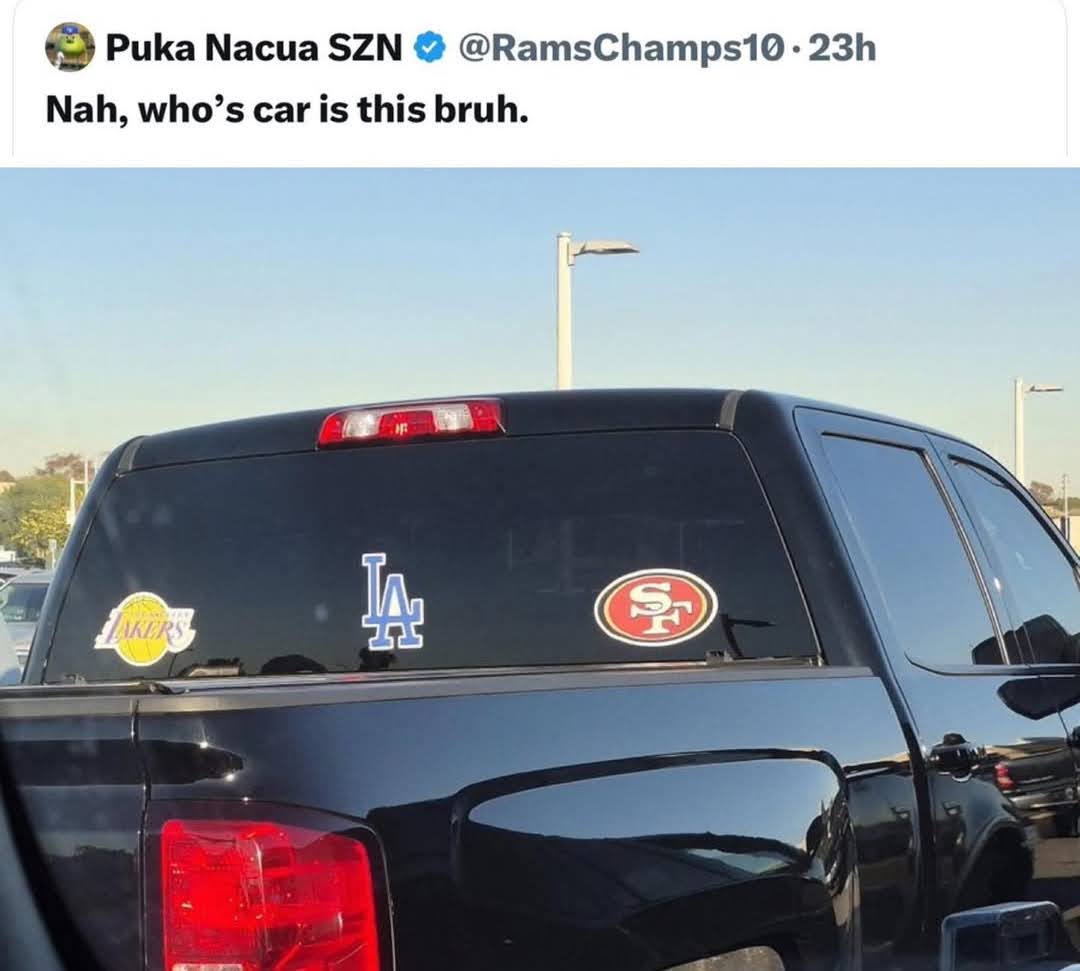Click the truck's center high brake light

tap(411, 421)
